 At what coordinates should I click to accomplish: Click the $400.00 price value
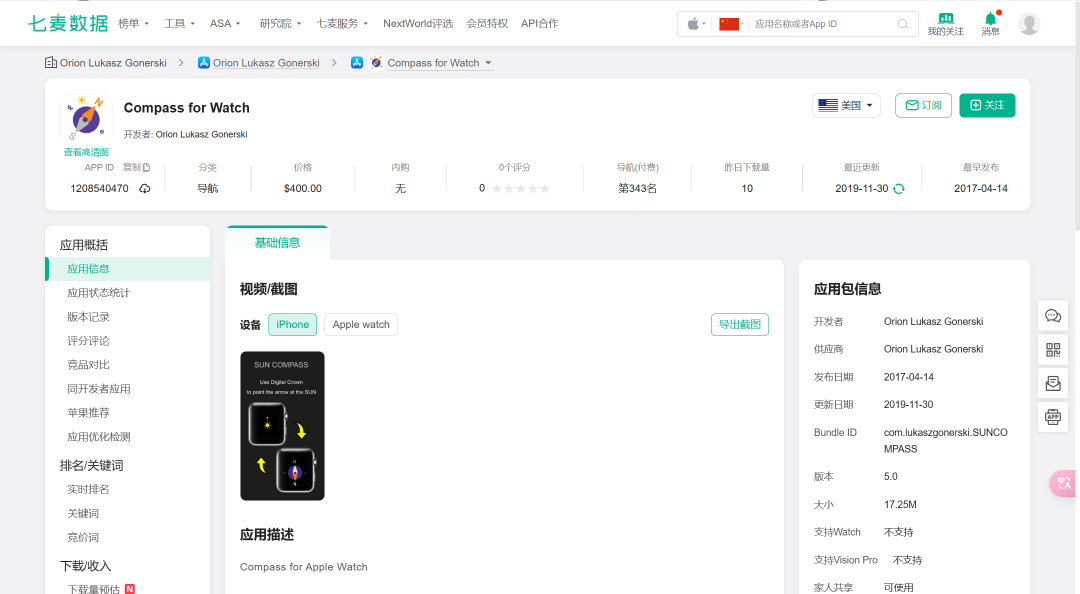[302, 188]
